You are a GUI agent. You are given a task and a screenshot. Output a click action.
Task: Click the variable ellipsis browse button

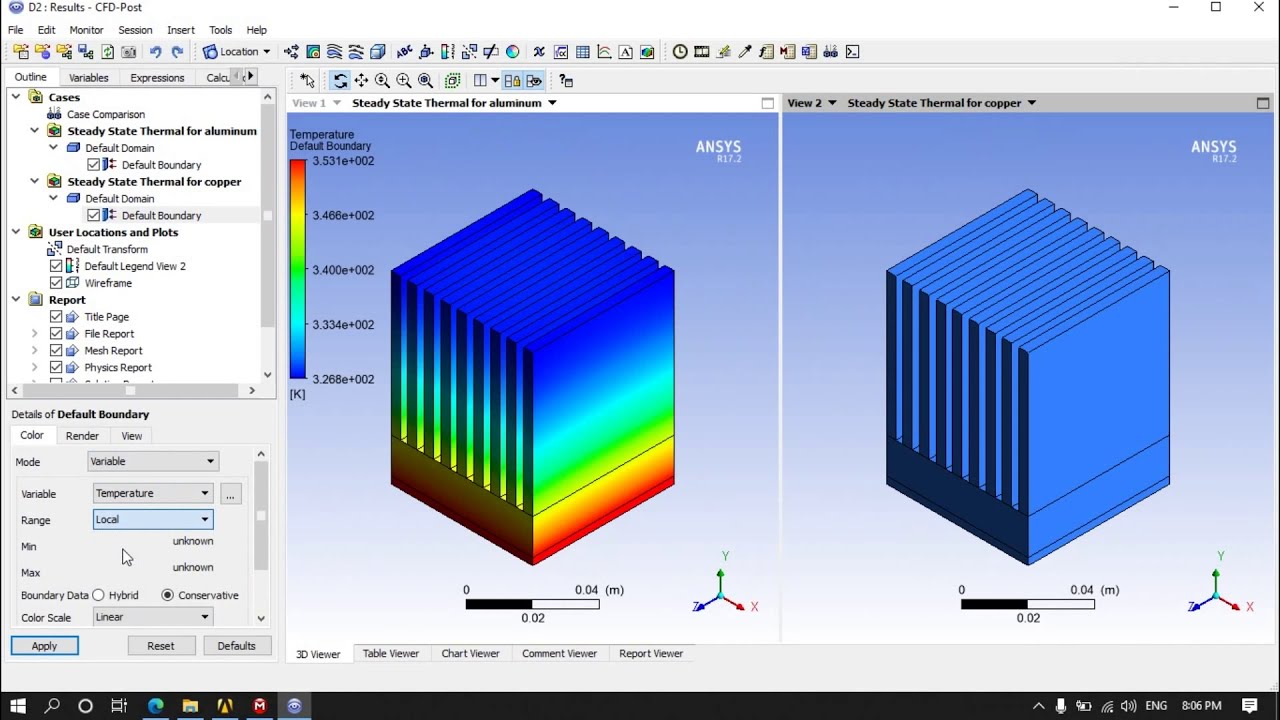pos(230,494)
